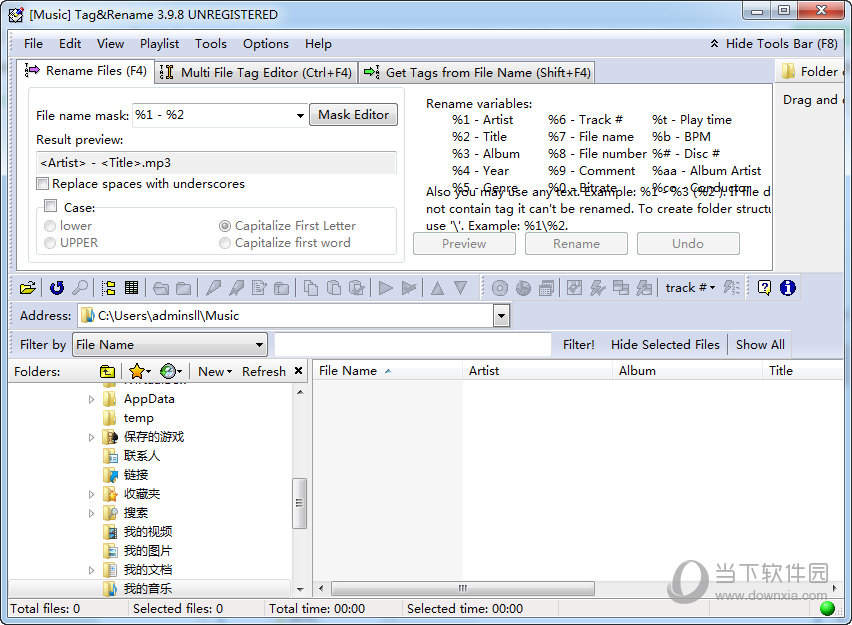Switch to Multi File Tag Editor tab
Screen dimensions: 852x625
256,72
